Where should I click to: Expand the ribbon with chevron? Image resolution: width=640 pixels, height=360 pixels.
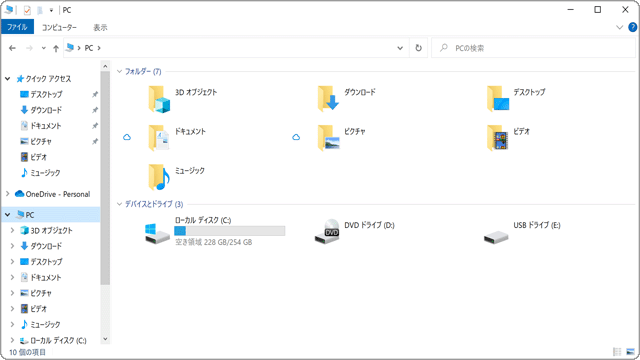[619, 27]
